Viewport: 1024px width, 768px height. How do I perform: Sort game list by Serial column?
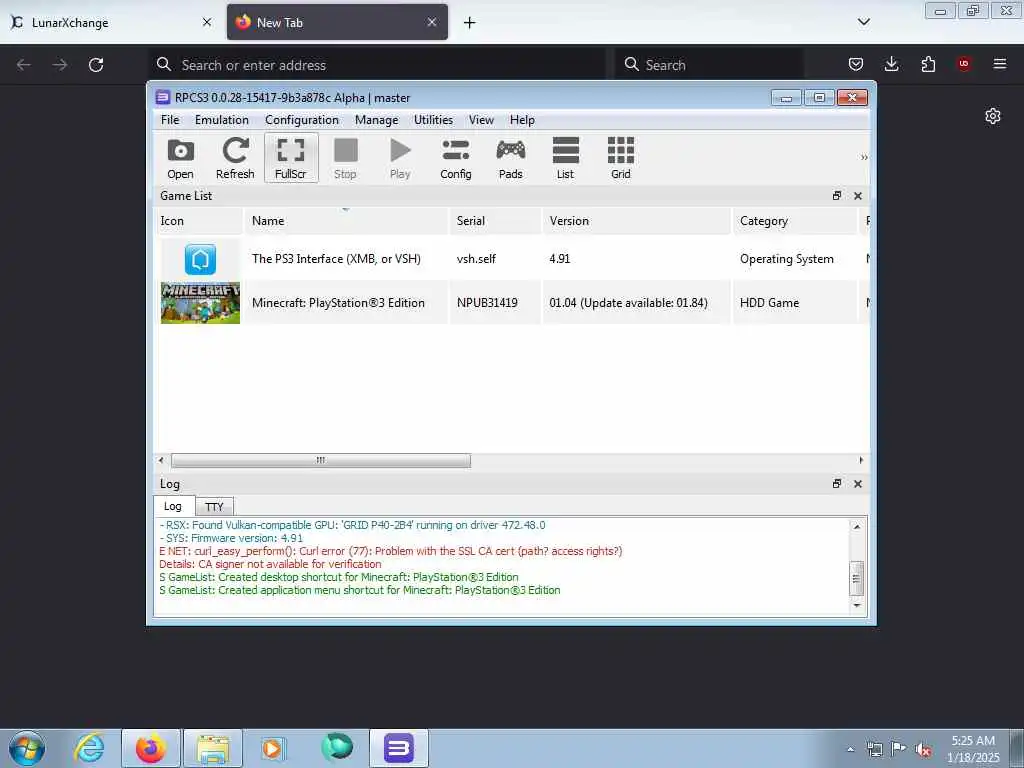(x=495, y=221)
